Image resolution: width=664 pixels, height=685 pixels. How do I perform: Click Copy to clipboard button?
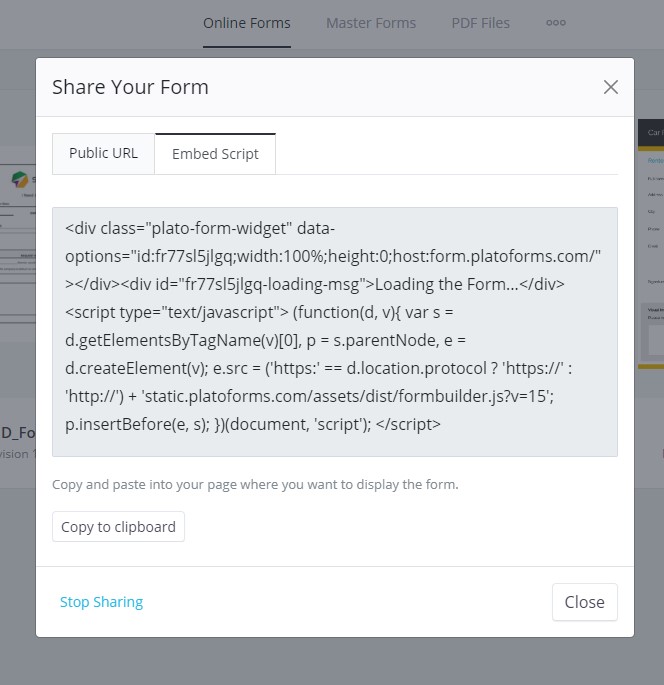pos(118,527)
